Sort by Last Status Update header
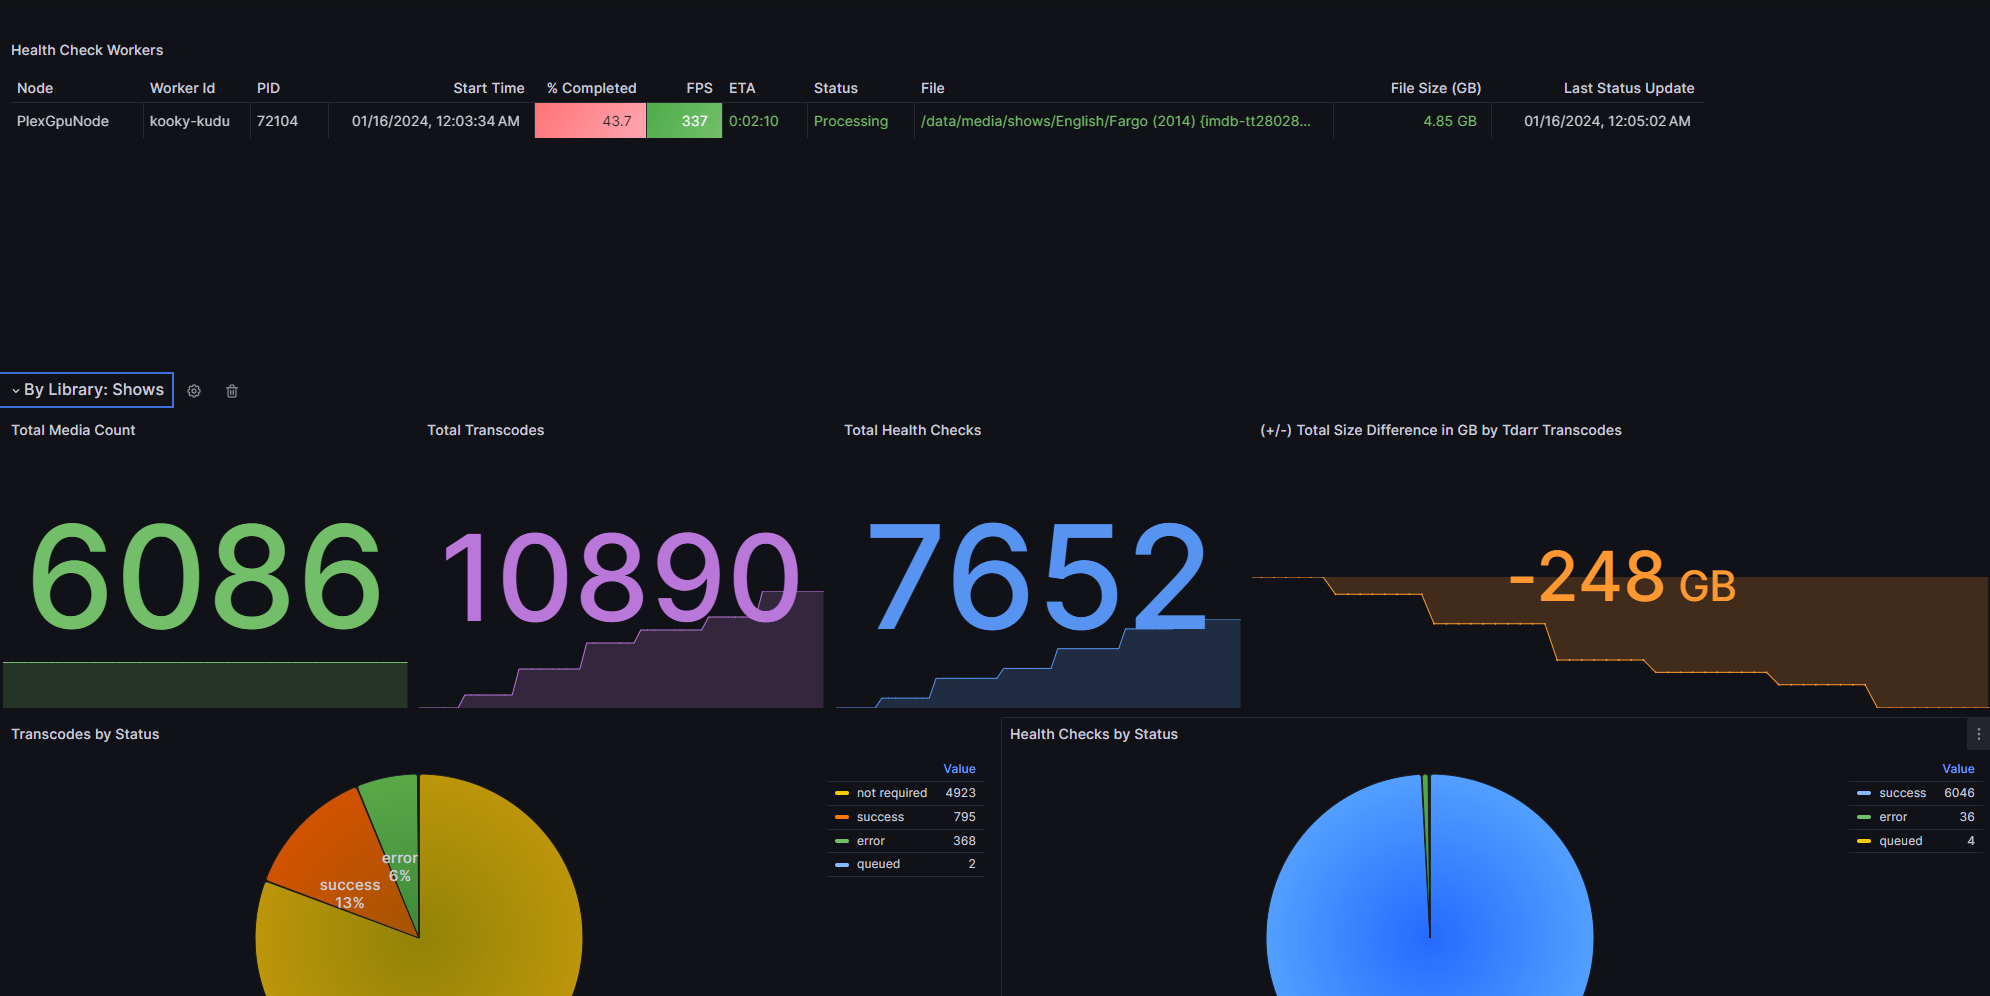The image size is (1990, 996). [x=1629, y=88]
